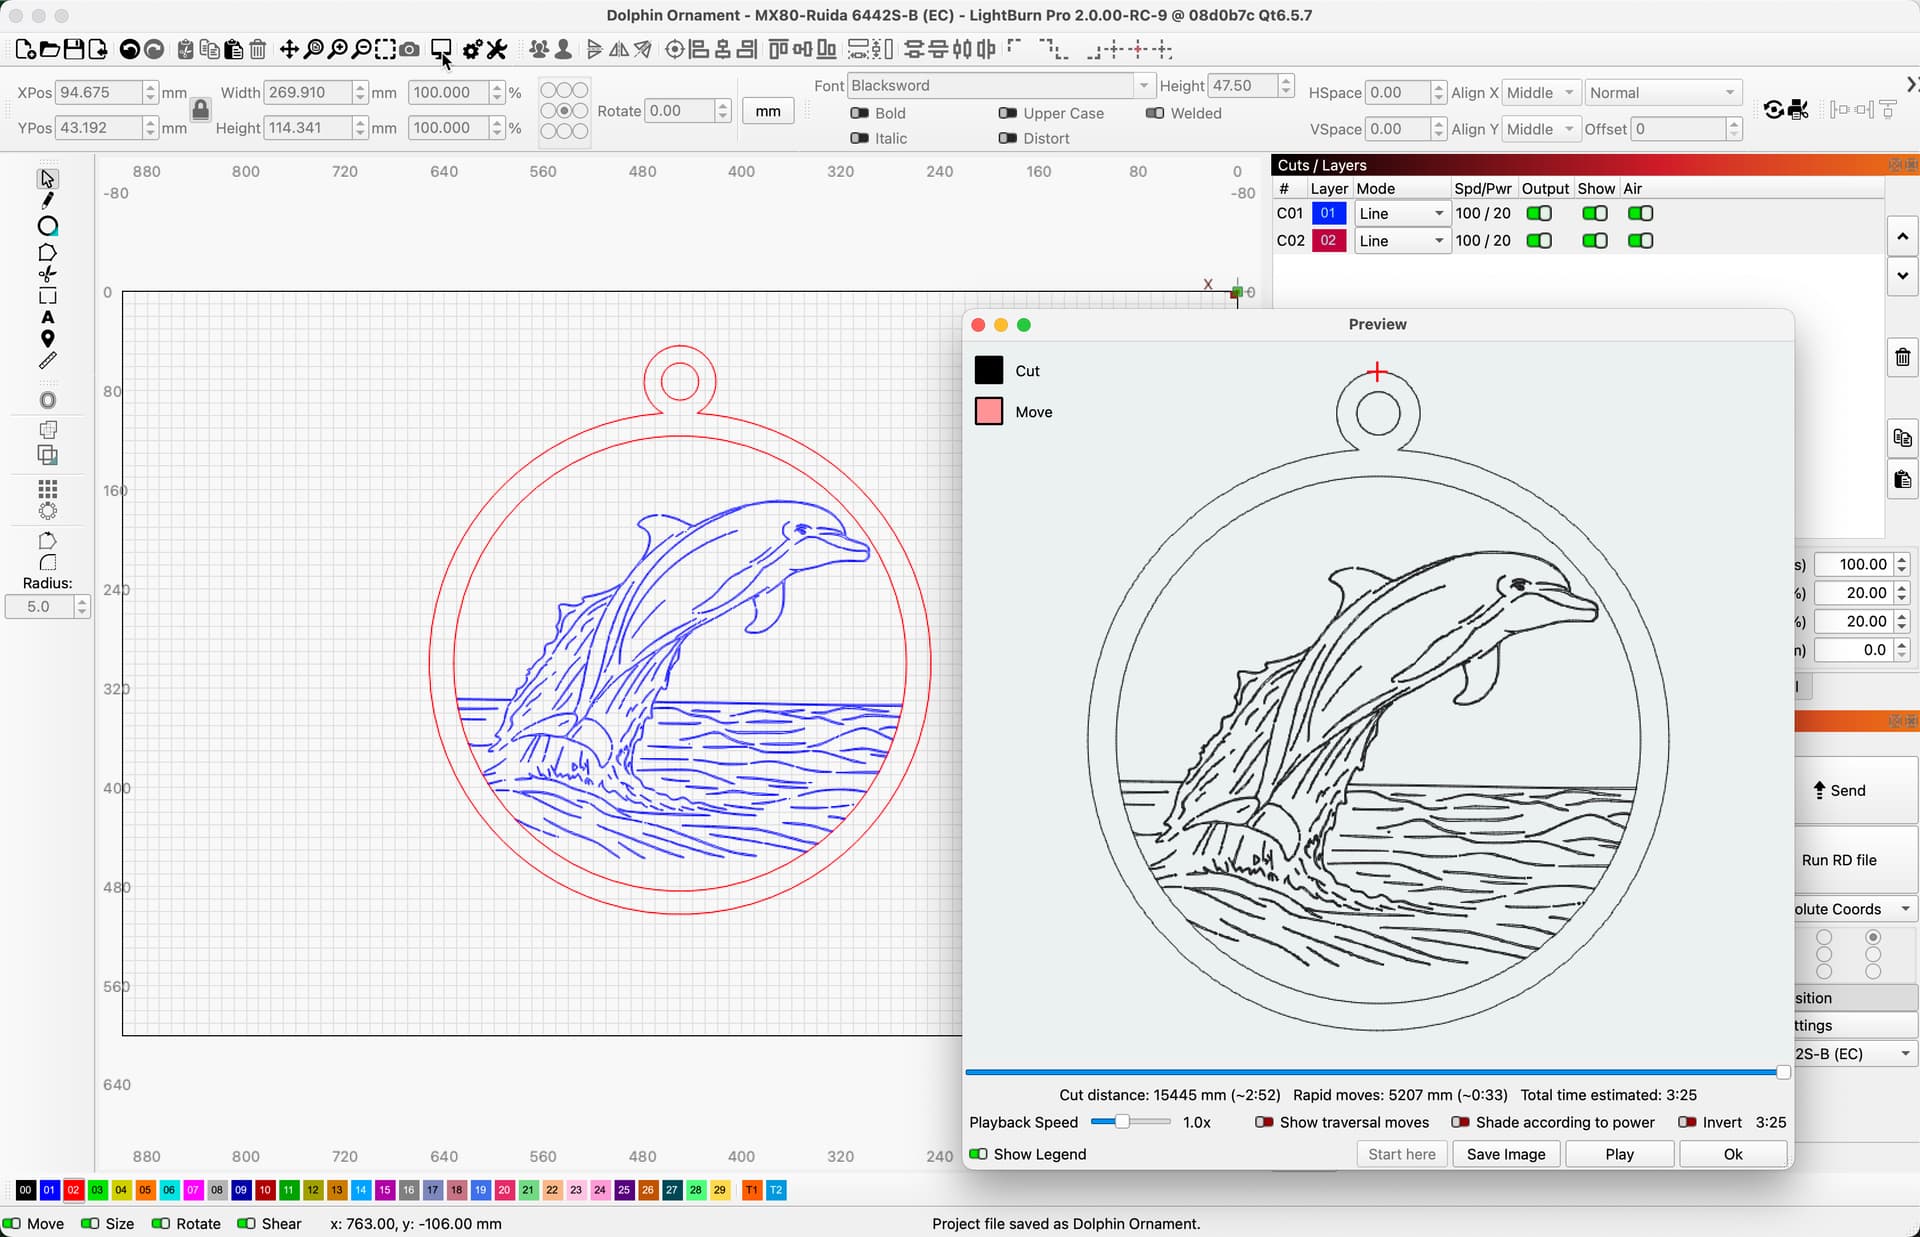Image resolution: width=1920 pixels, height=1237 pixels.
Task: Open the Align Y Middle dropdown
Action: tap(1541, 128)
